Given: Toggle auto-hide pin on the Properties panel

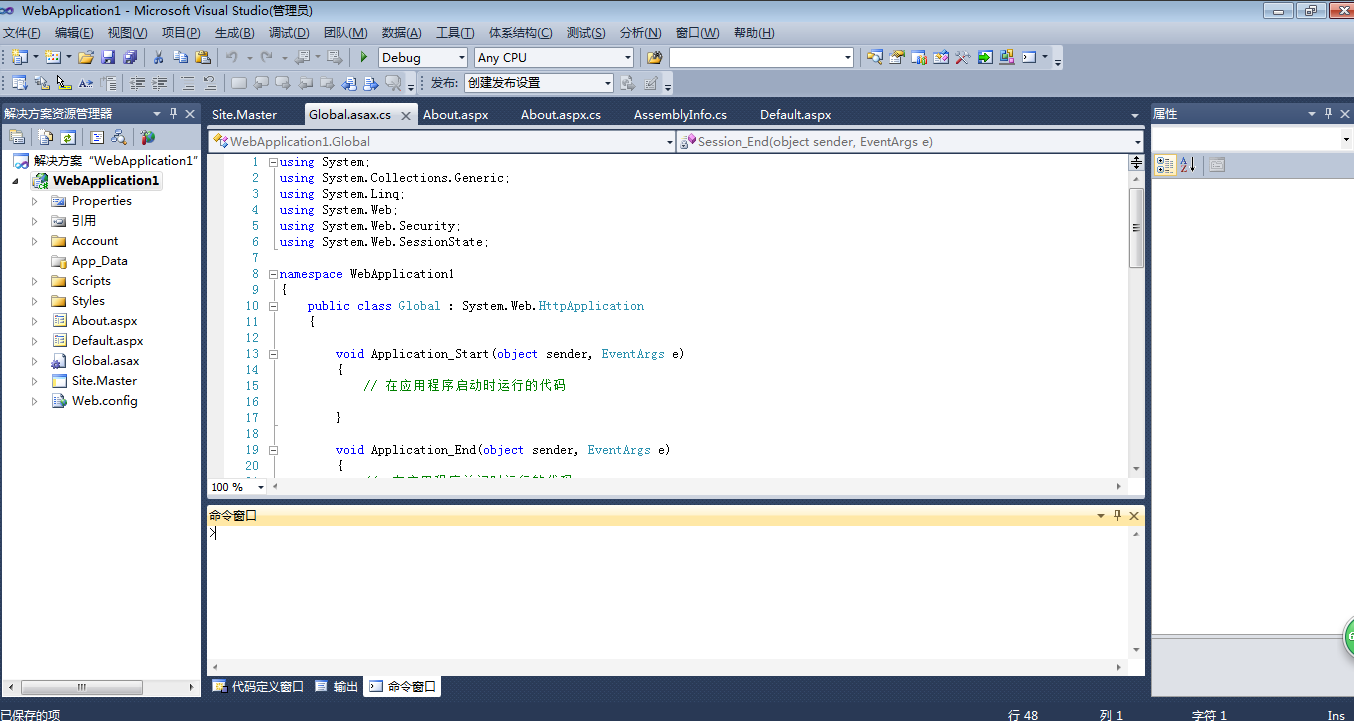Looking at the screenshot, I should [1329, 113].
